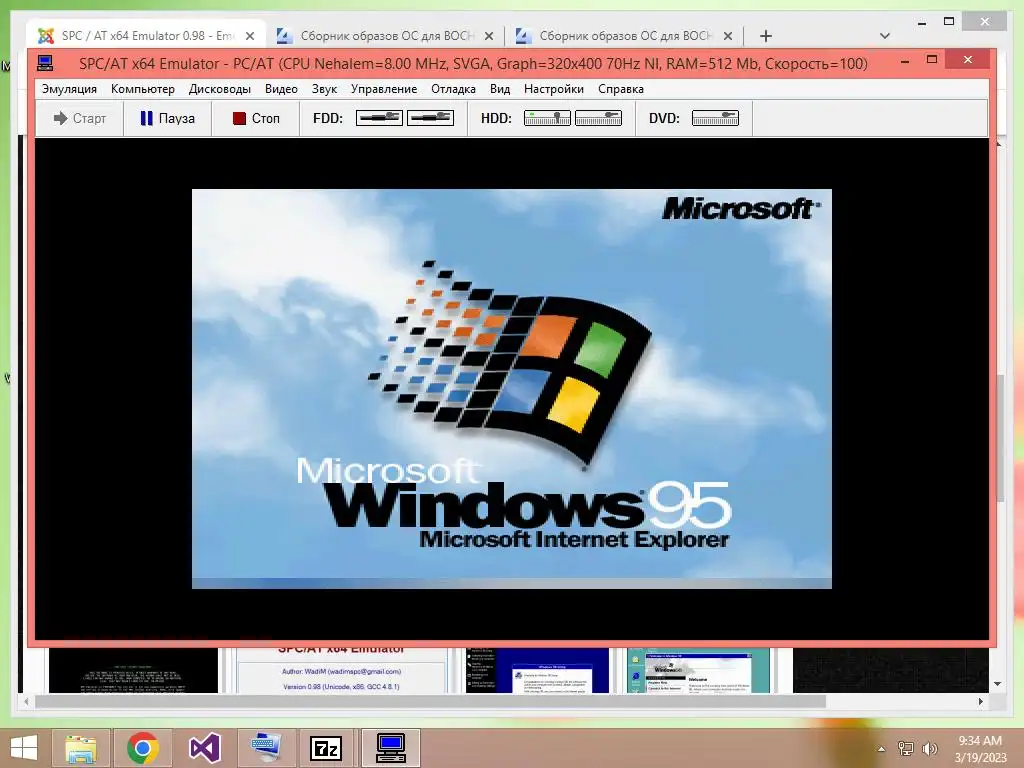Open the Компьютер menu

point(142,89)
